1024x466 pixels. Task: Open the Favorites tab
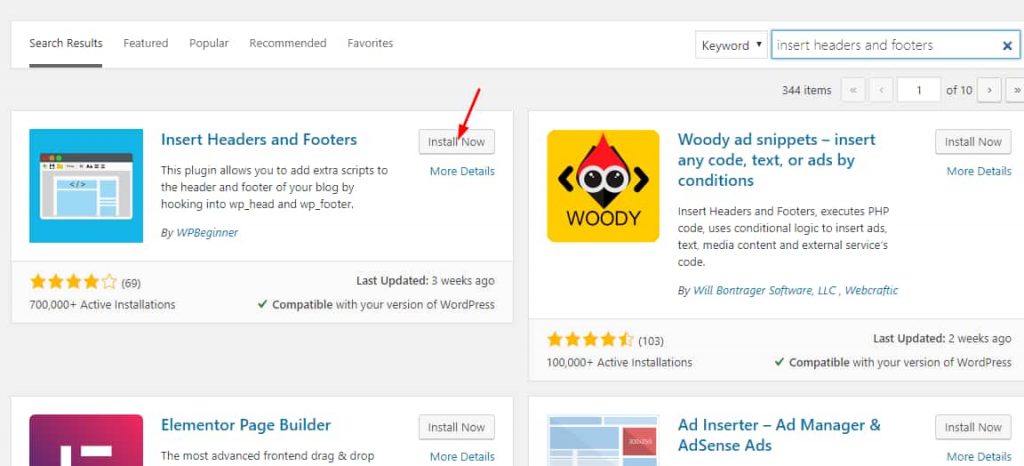point(370,44)
